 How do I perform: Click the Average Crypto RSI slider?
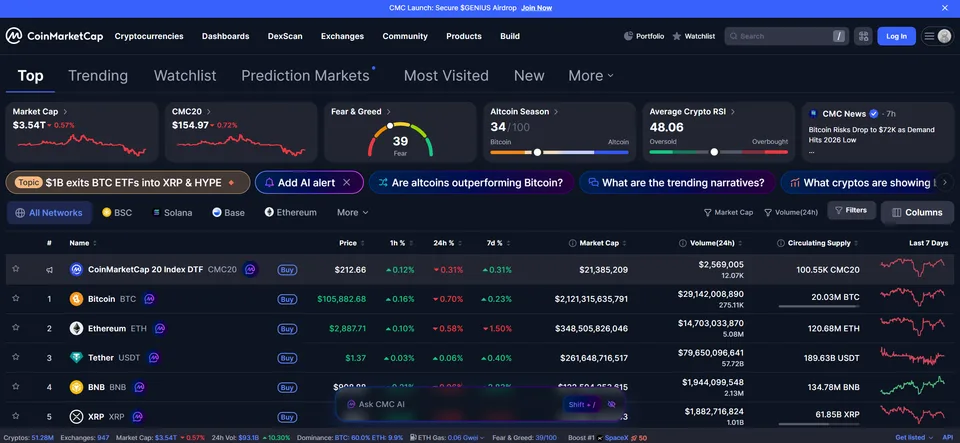pos(714,152)
